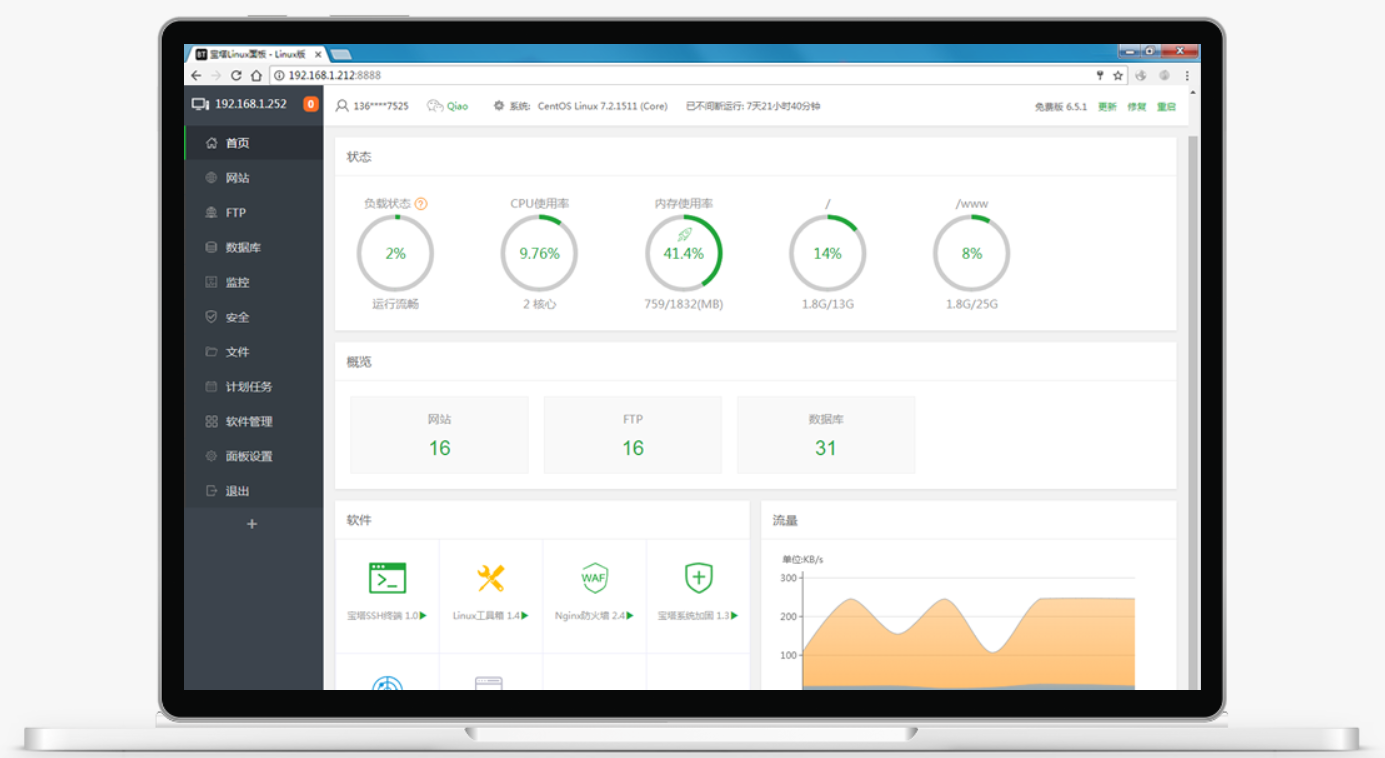This screenshot has width=1385, height=758.
Task: Open the 宝塔SSH终端 terminal icon
Action: click(388, 578)
